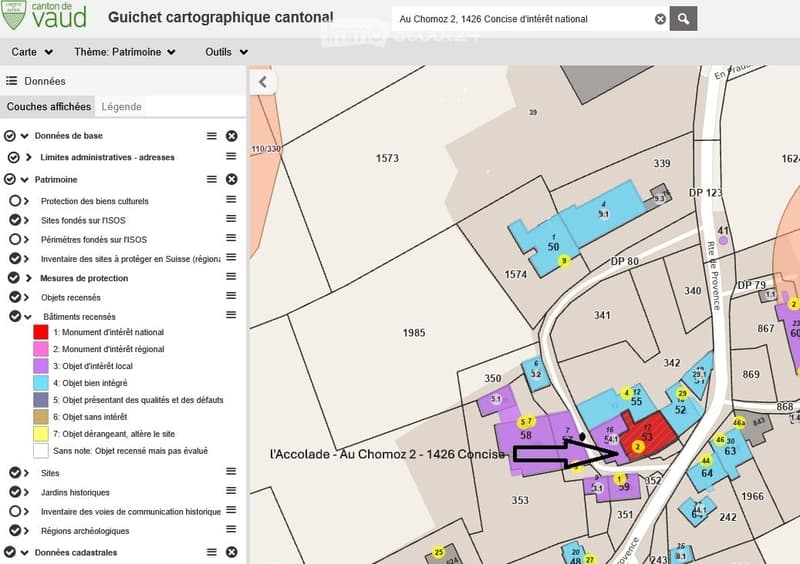Click parcel 1573 label on the map
800x564 pixels.
coord(387,158)
